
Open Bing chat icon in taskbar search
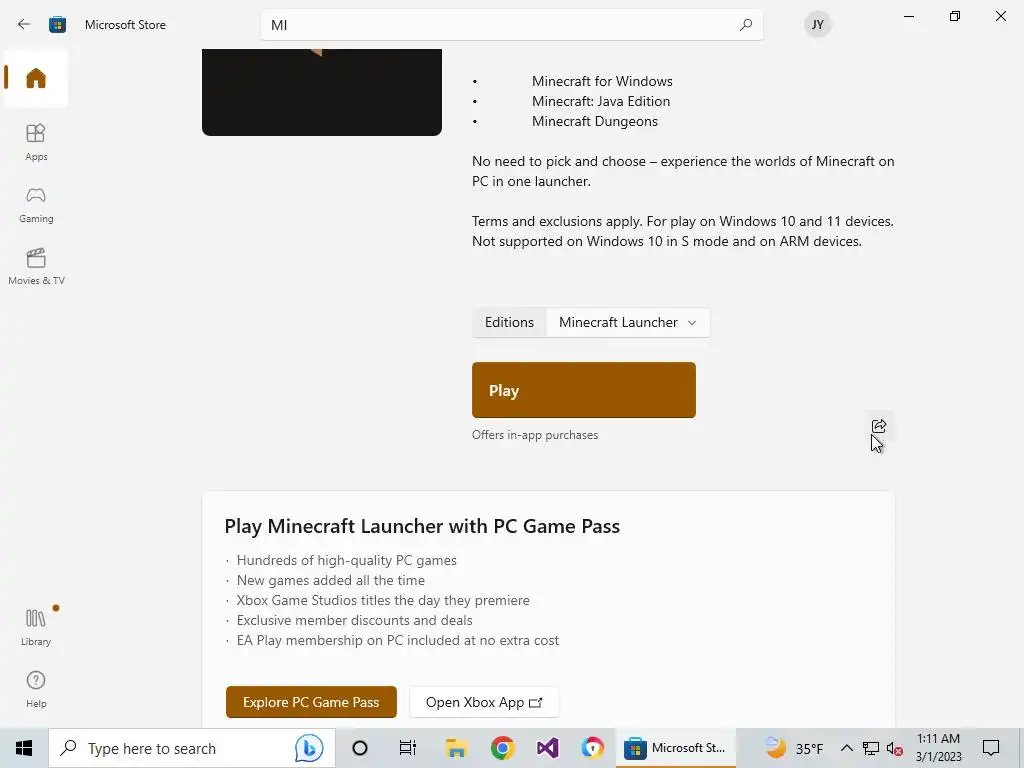click(x=309, y=748)
